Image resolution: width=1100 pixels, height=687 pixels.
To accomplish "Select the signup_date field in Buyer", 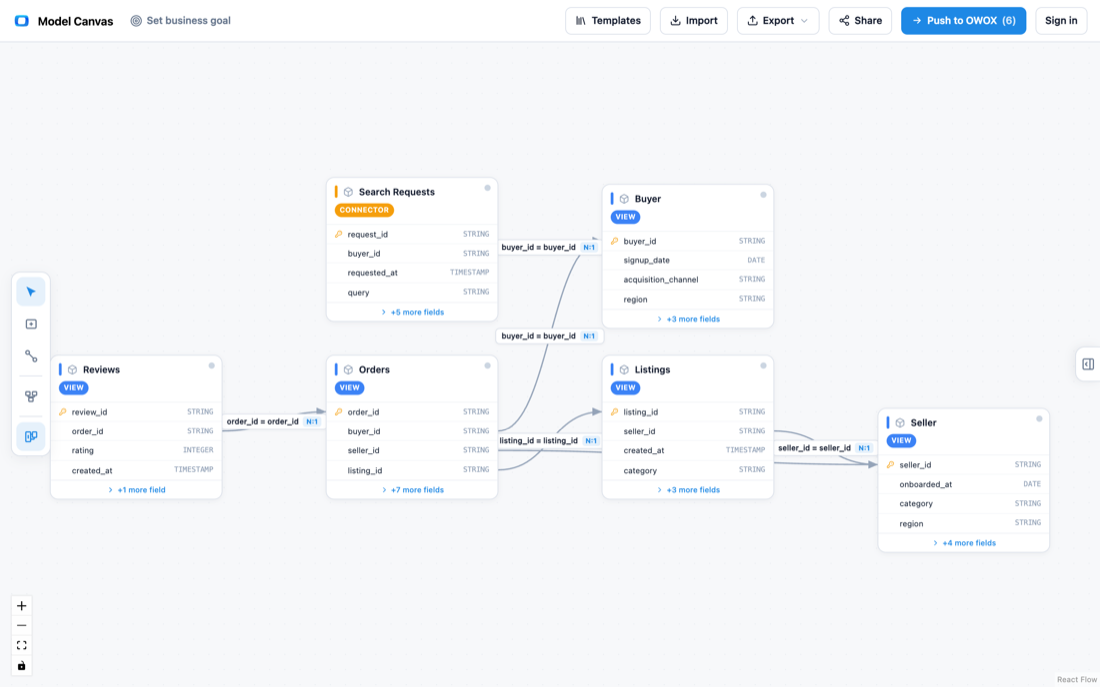I will pos(688,260).
